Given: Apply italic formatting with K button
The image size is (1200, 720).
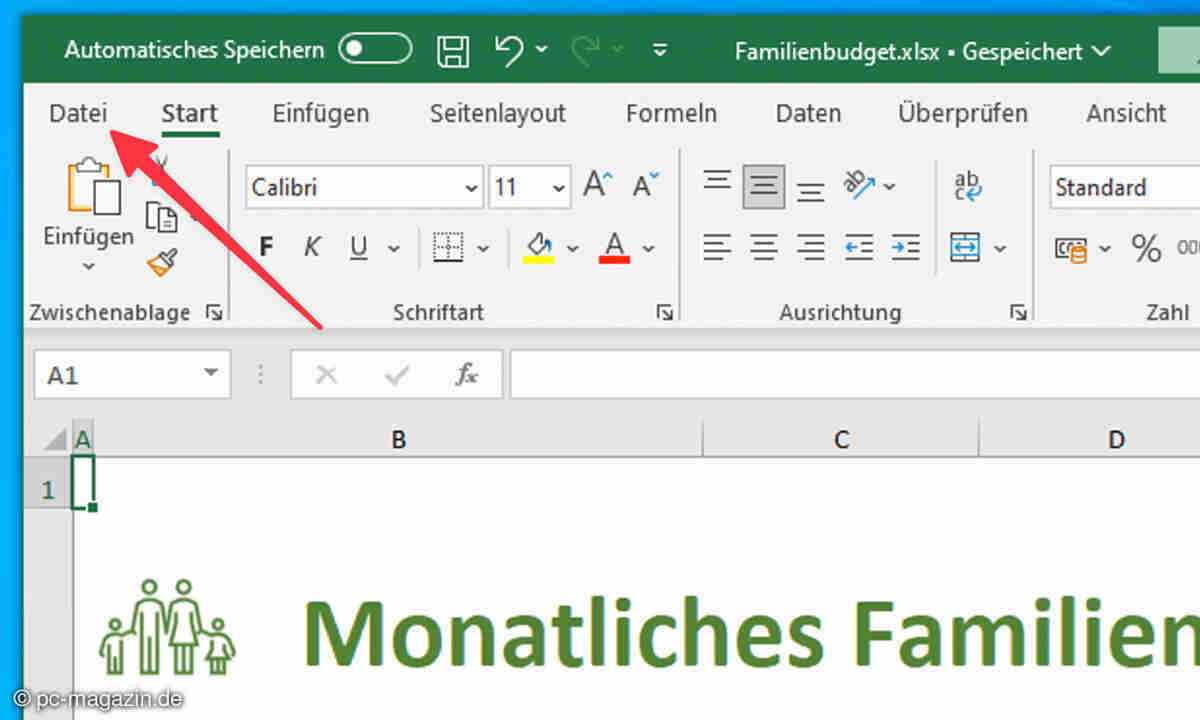Looking at the screenshot, I should point(312,247).
